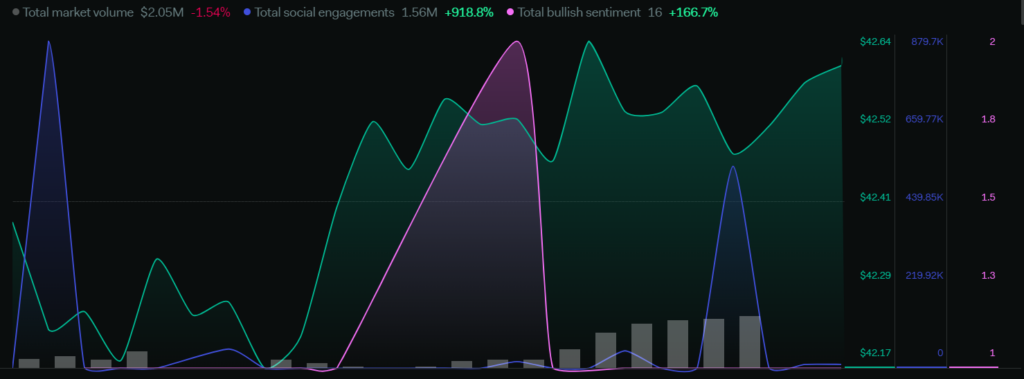Click the '2' sentiment axis label
Viewport: 1024px width, 379px height.
tap(992, 42)
